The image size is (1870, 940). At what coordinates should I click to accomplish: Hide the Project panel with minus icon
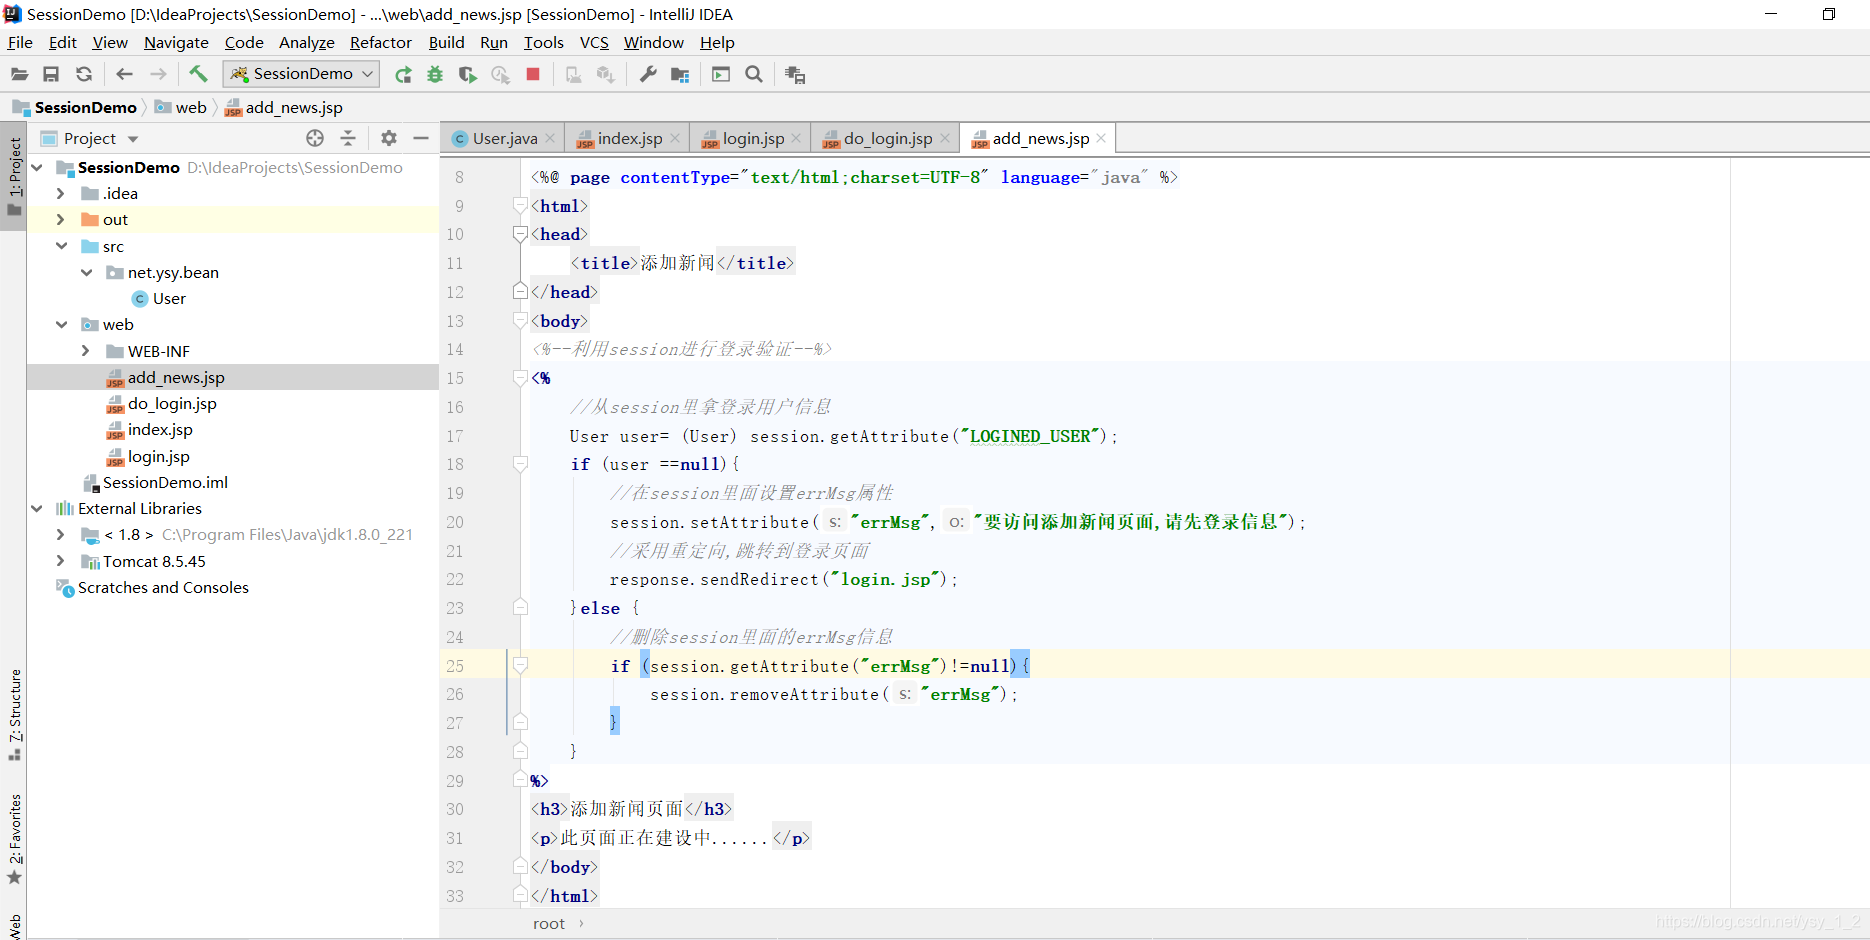pyautogui.click(x=421, y=138)
